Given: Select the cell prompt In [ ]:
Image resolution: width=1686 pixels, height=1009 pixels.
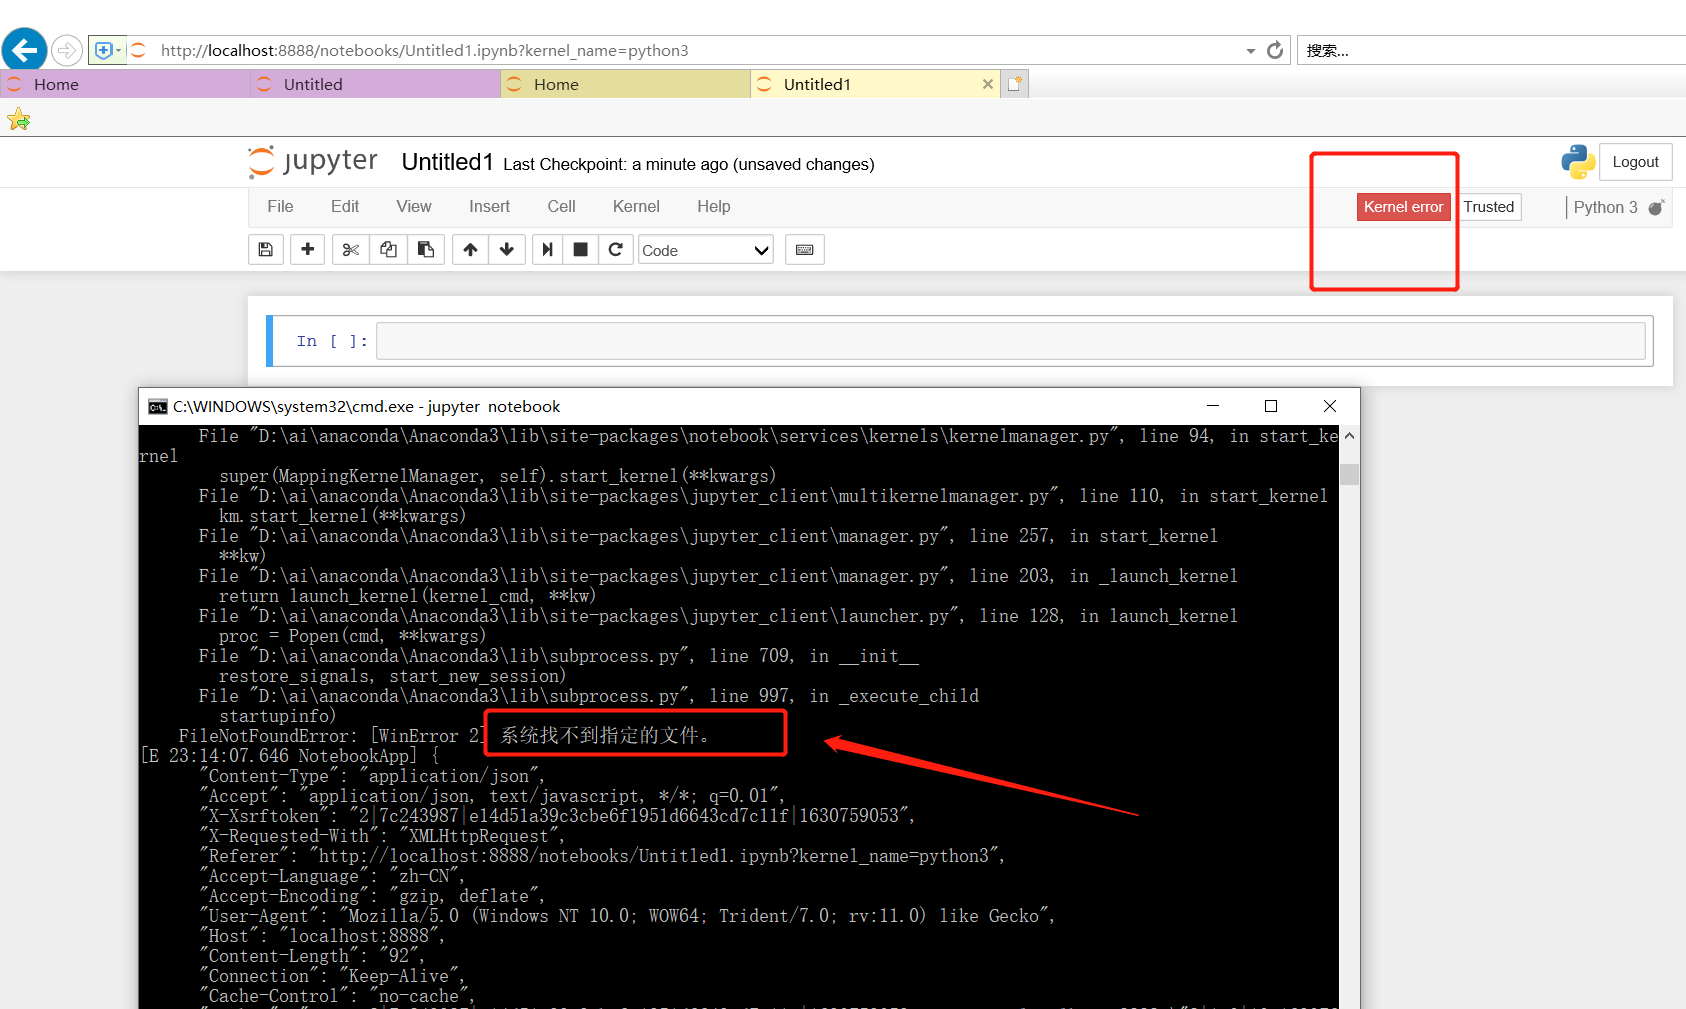Looking at the screenshot, I should [x=332, y=341].
